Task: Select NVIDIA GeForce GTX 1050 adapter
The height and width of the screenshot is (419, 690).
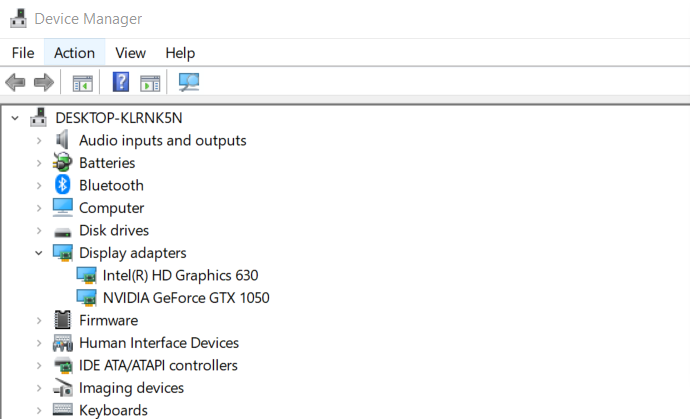Action: (186, 297)
